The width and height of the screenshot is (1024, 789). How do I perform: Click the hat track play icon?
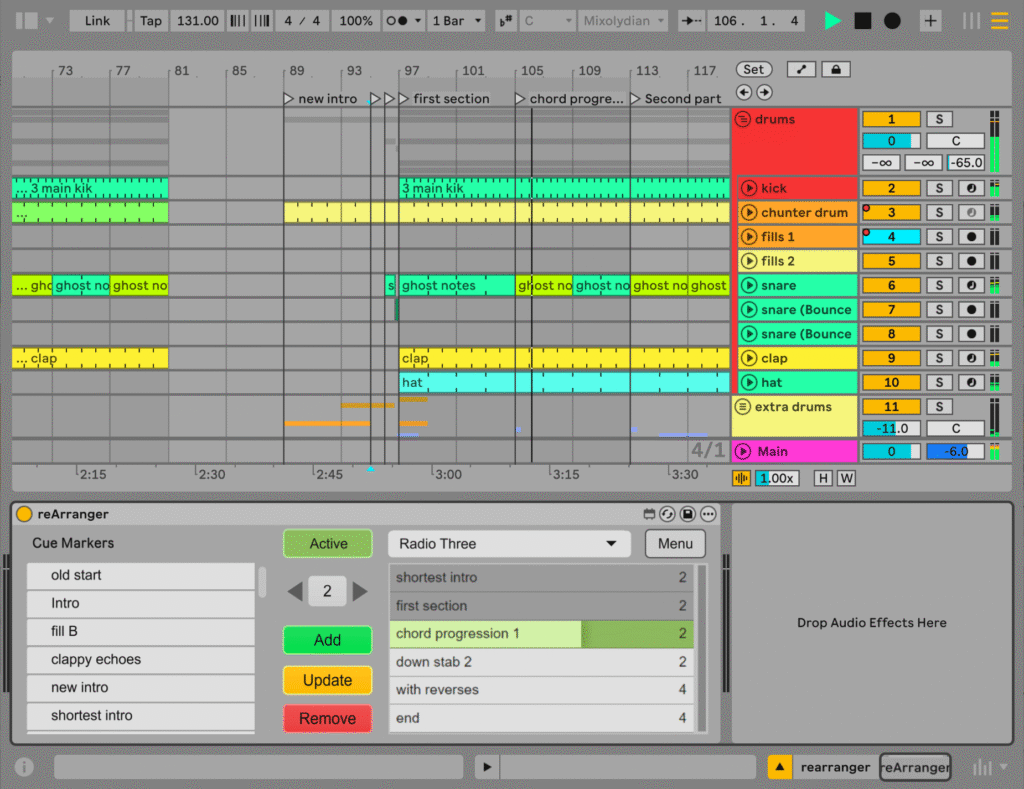(749, 382)
